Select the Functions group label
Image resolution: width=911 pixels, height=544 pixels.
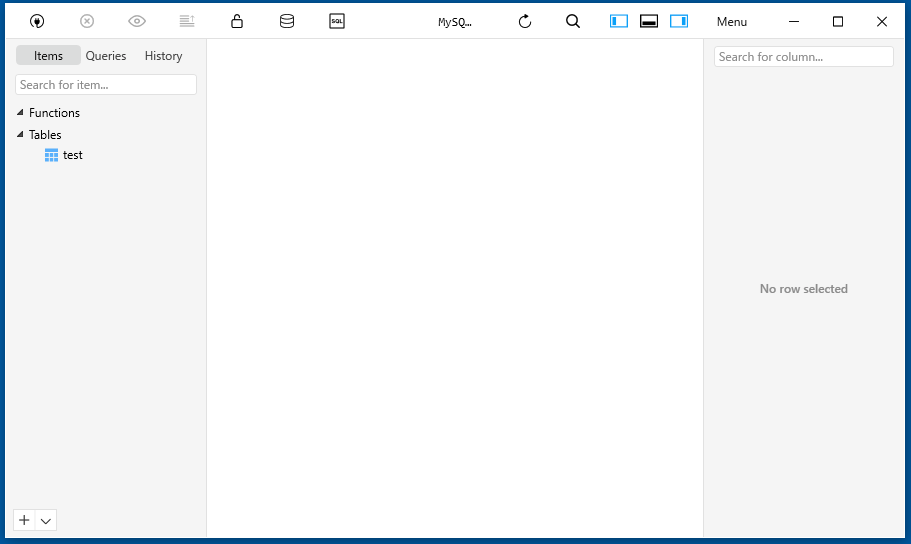click(55, 113)
